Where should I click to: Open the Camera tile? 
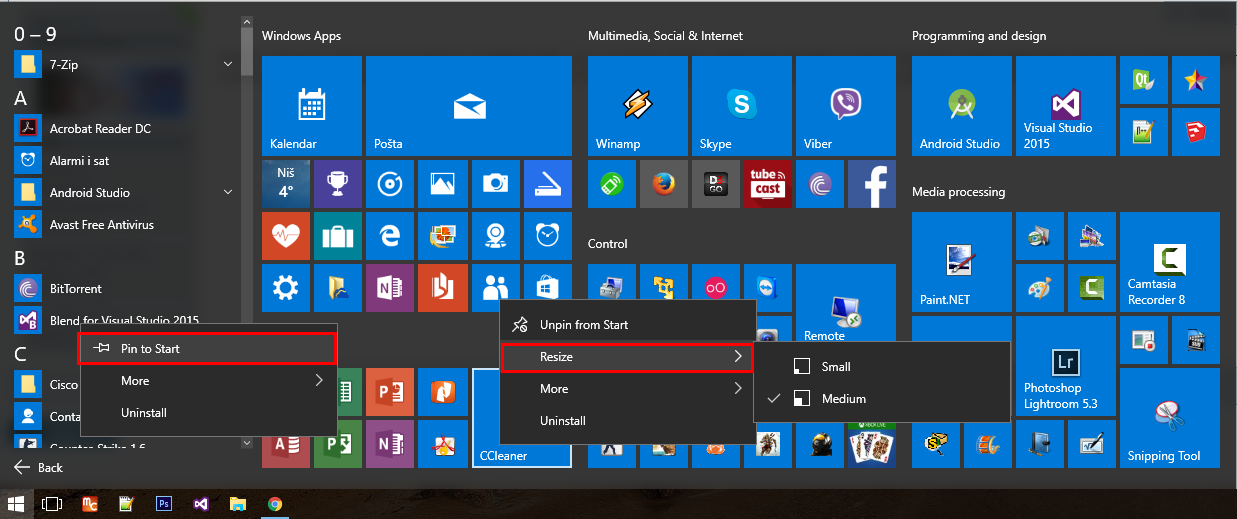(x=494, y=184)
